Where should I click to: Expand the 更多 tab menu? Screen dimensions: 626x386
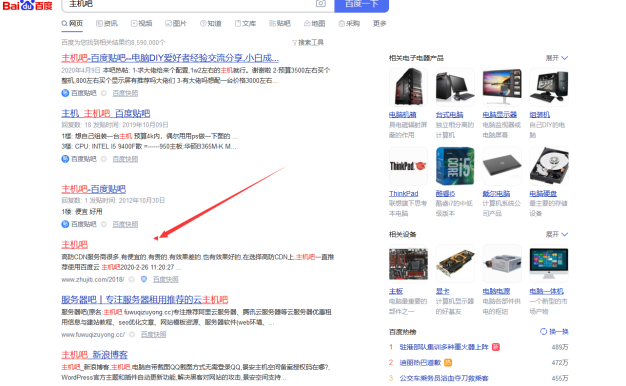[380, 24]
